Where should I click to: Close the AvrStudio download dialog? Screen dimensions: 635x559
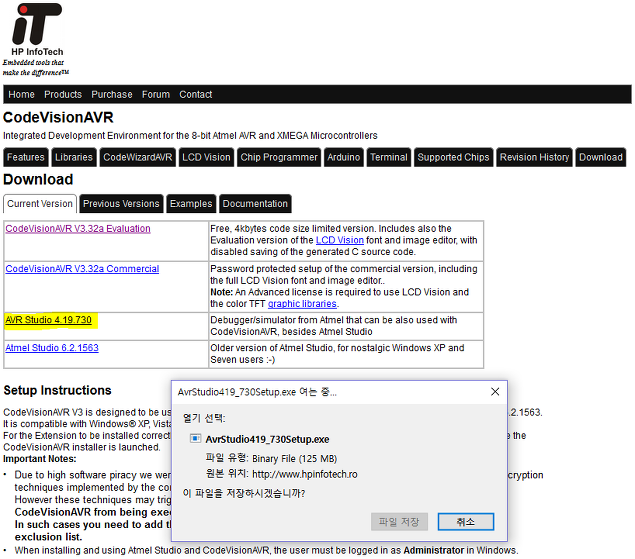click(x=494, y=391)
